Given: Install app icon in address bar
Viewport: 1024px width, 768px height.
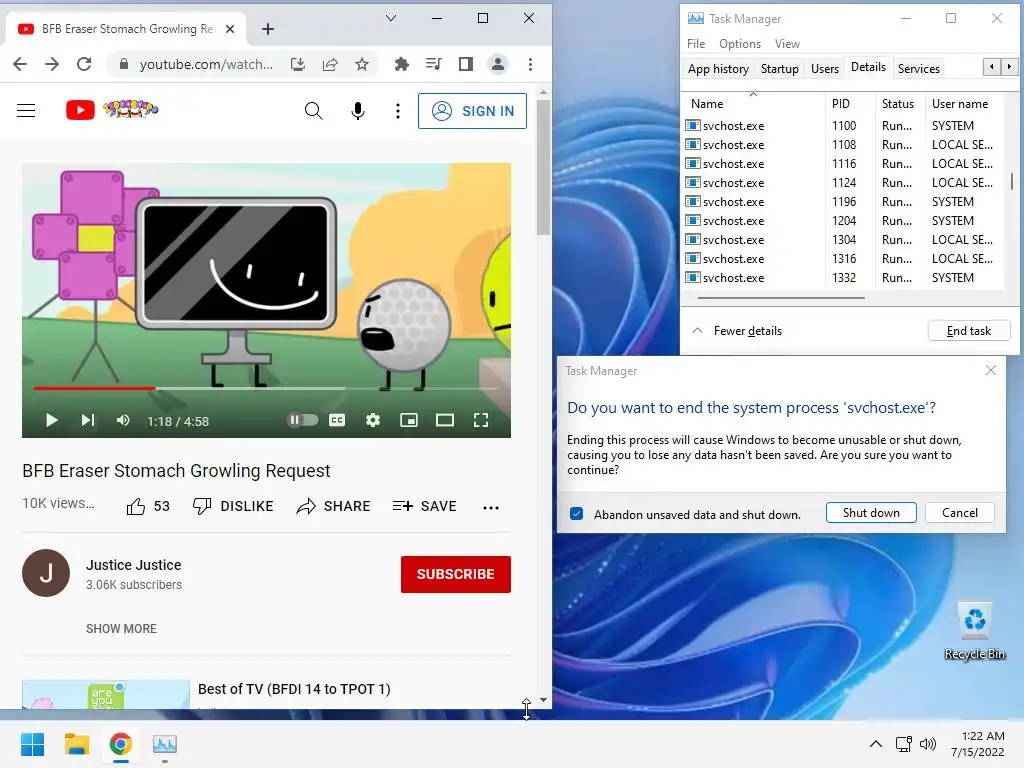Looking at the screenshot, I should point(298,64).
